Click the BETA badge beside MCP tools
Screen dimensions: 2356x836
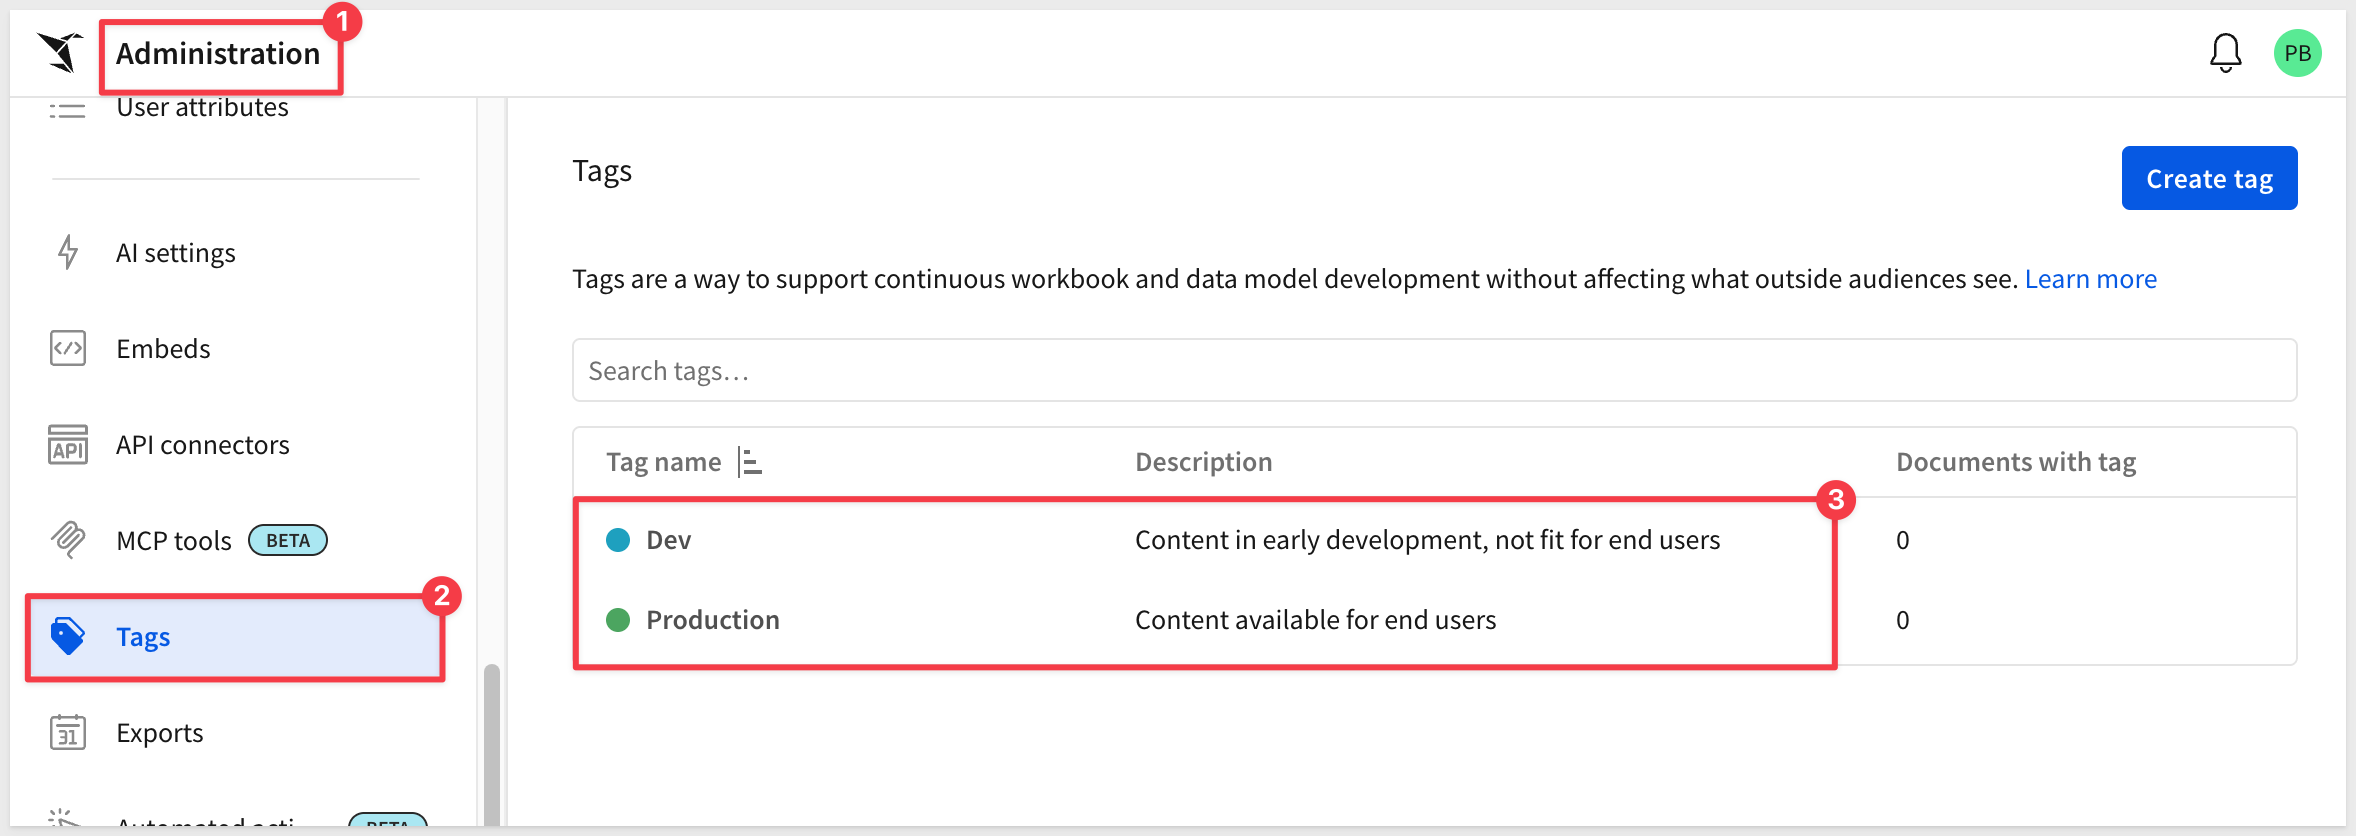click(288, 540)
